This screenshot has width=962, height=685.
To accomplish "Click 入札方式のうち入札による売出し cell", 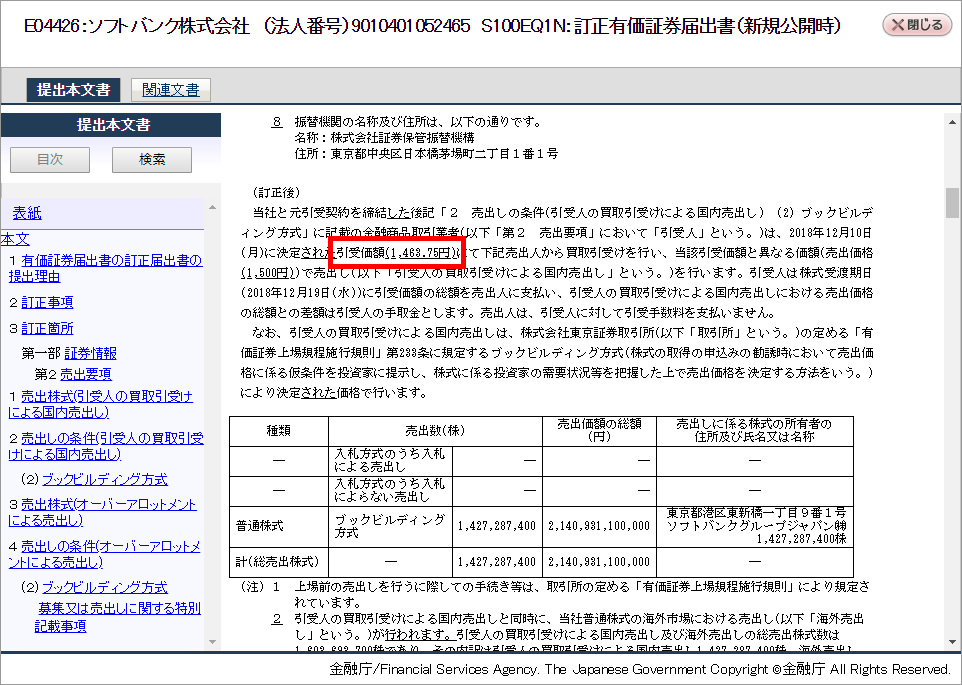I will point(390,461).
